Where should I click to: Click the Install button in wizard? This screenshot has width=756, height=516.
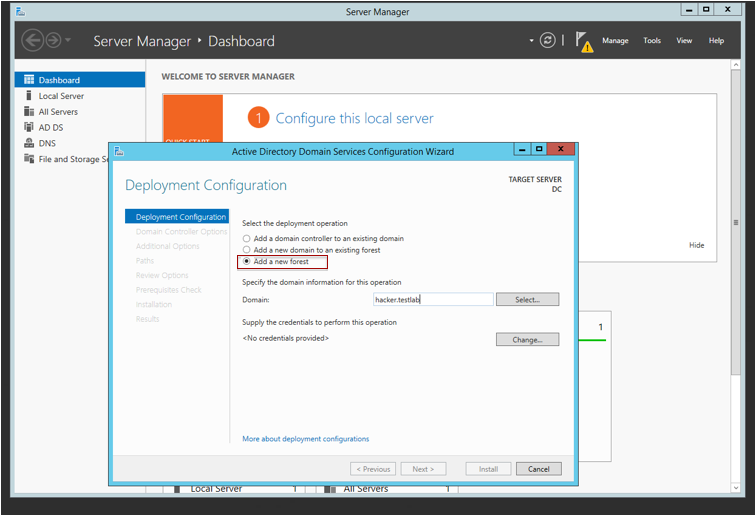[488, 469]
